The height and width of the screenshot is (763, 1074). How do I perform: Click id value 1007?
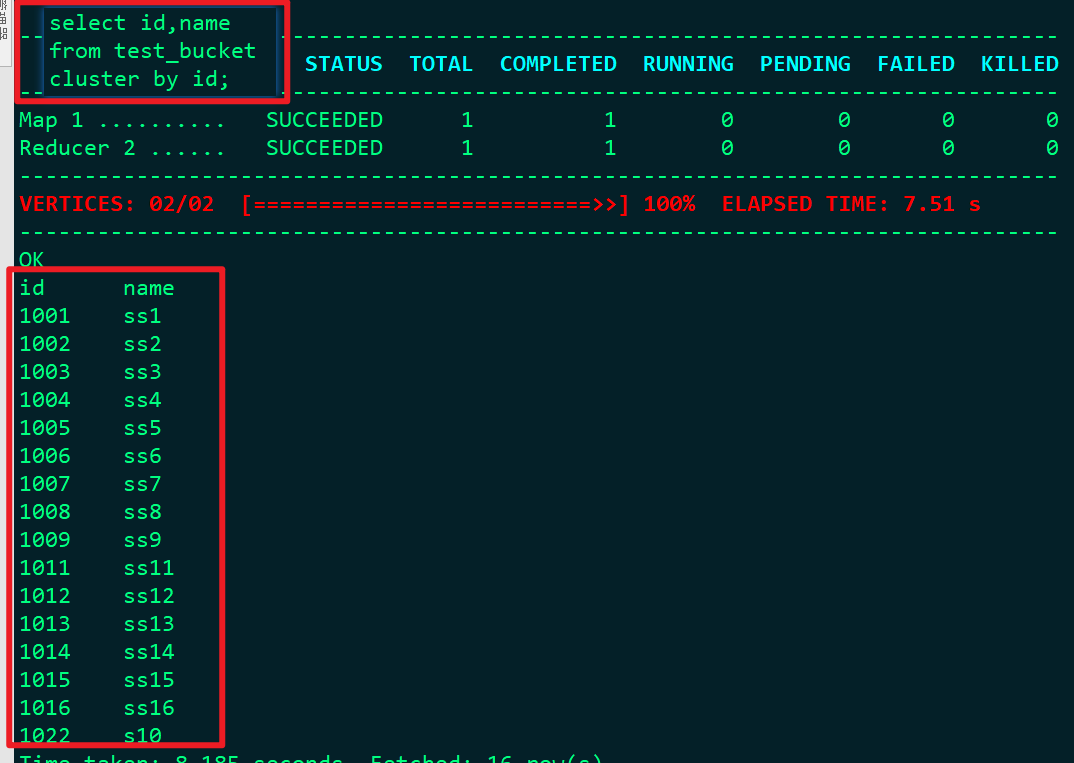click(x=45, y=484)
